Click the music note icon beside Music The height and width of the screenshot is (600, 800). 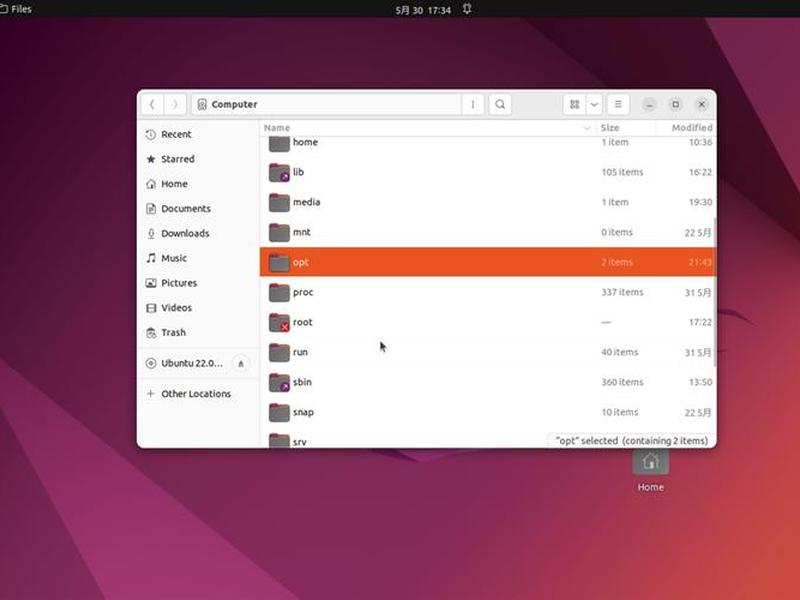pyautogui.click(x=151, y=258)
